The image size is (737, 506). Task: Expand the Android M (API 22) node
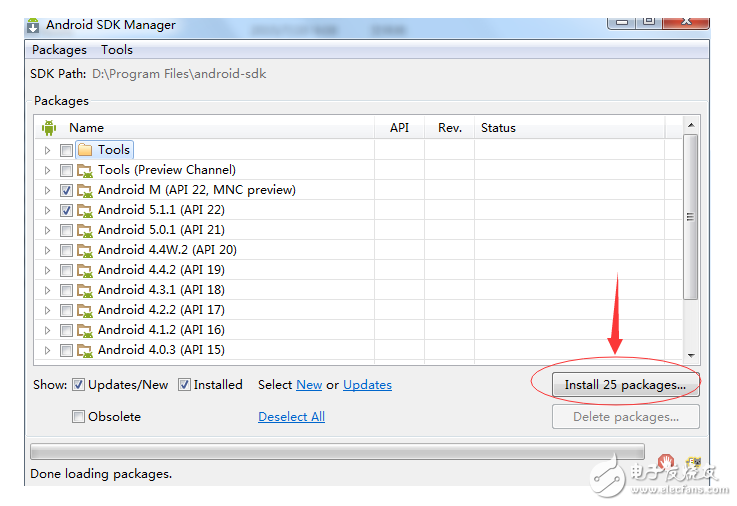click(x=47, y=190)
